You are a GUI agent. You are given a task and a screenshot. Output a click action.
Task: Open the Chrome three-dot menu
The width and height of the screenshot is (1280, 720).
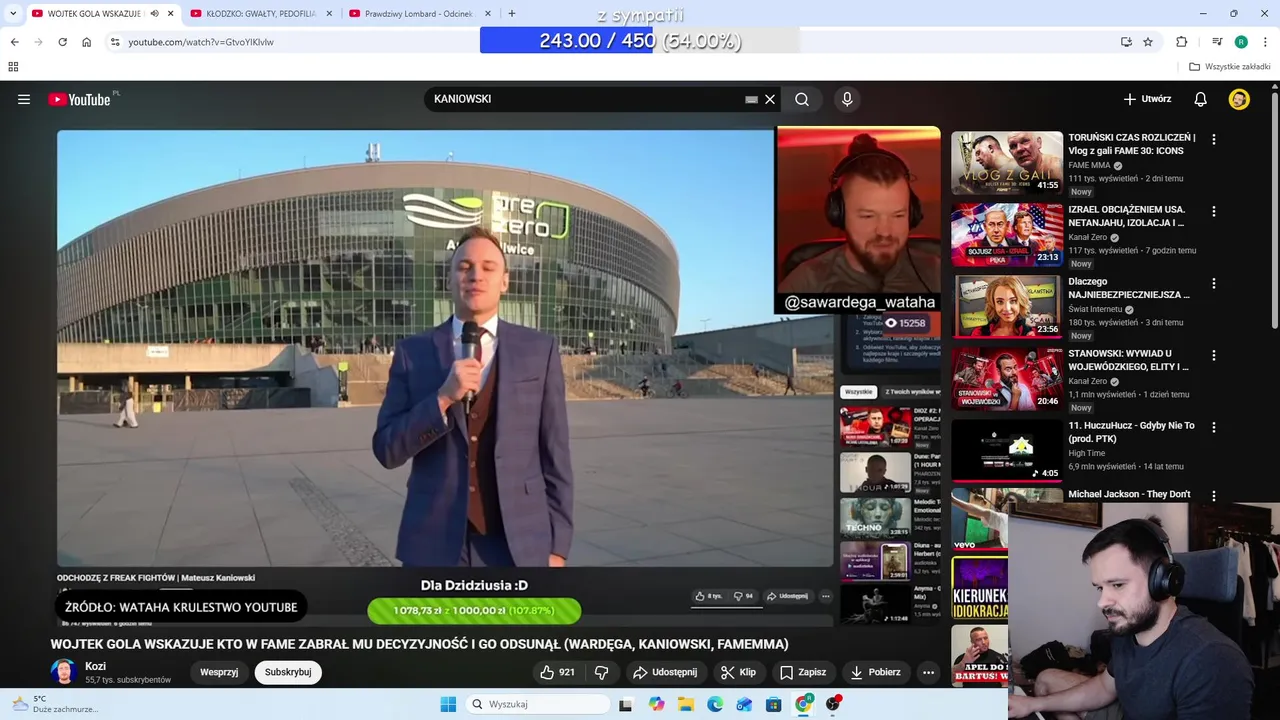[x=1265, y=42]
